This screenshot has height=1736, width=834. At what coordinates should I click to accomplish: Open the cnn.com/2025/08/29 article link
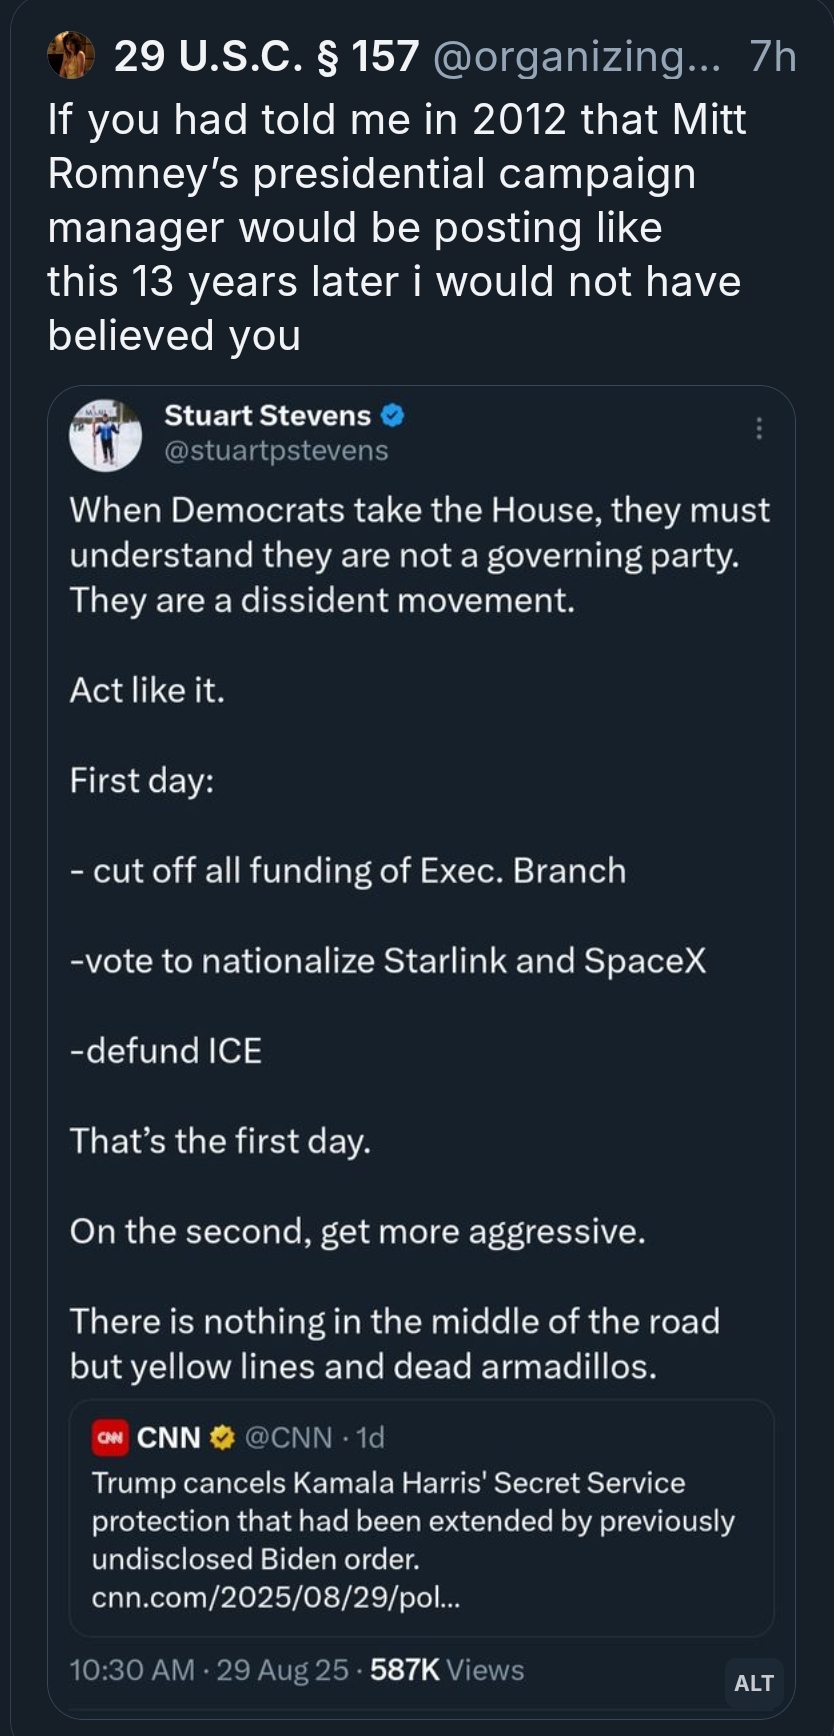(276, 1597)
